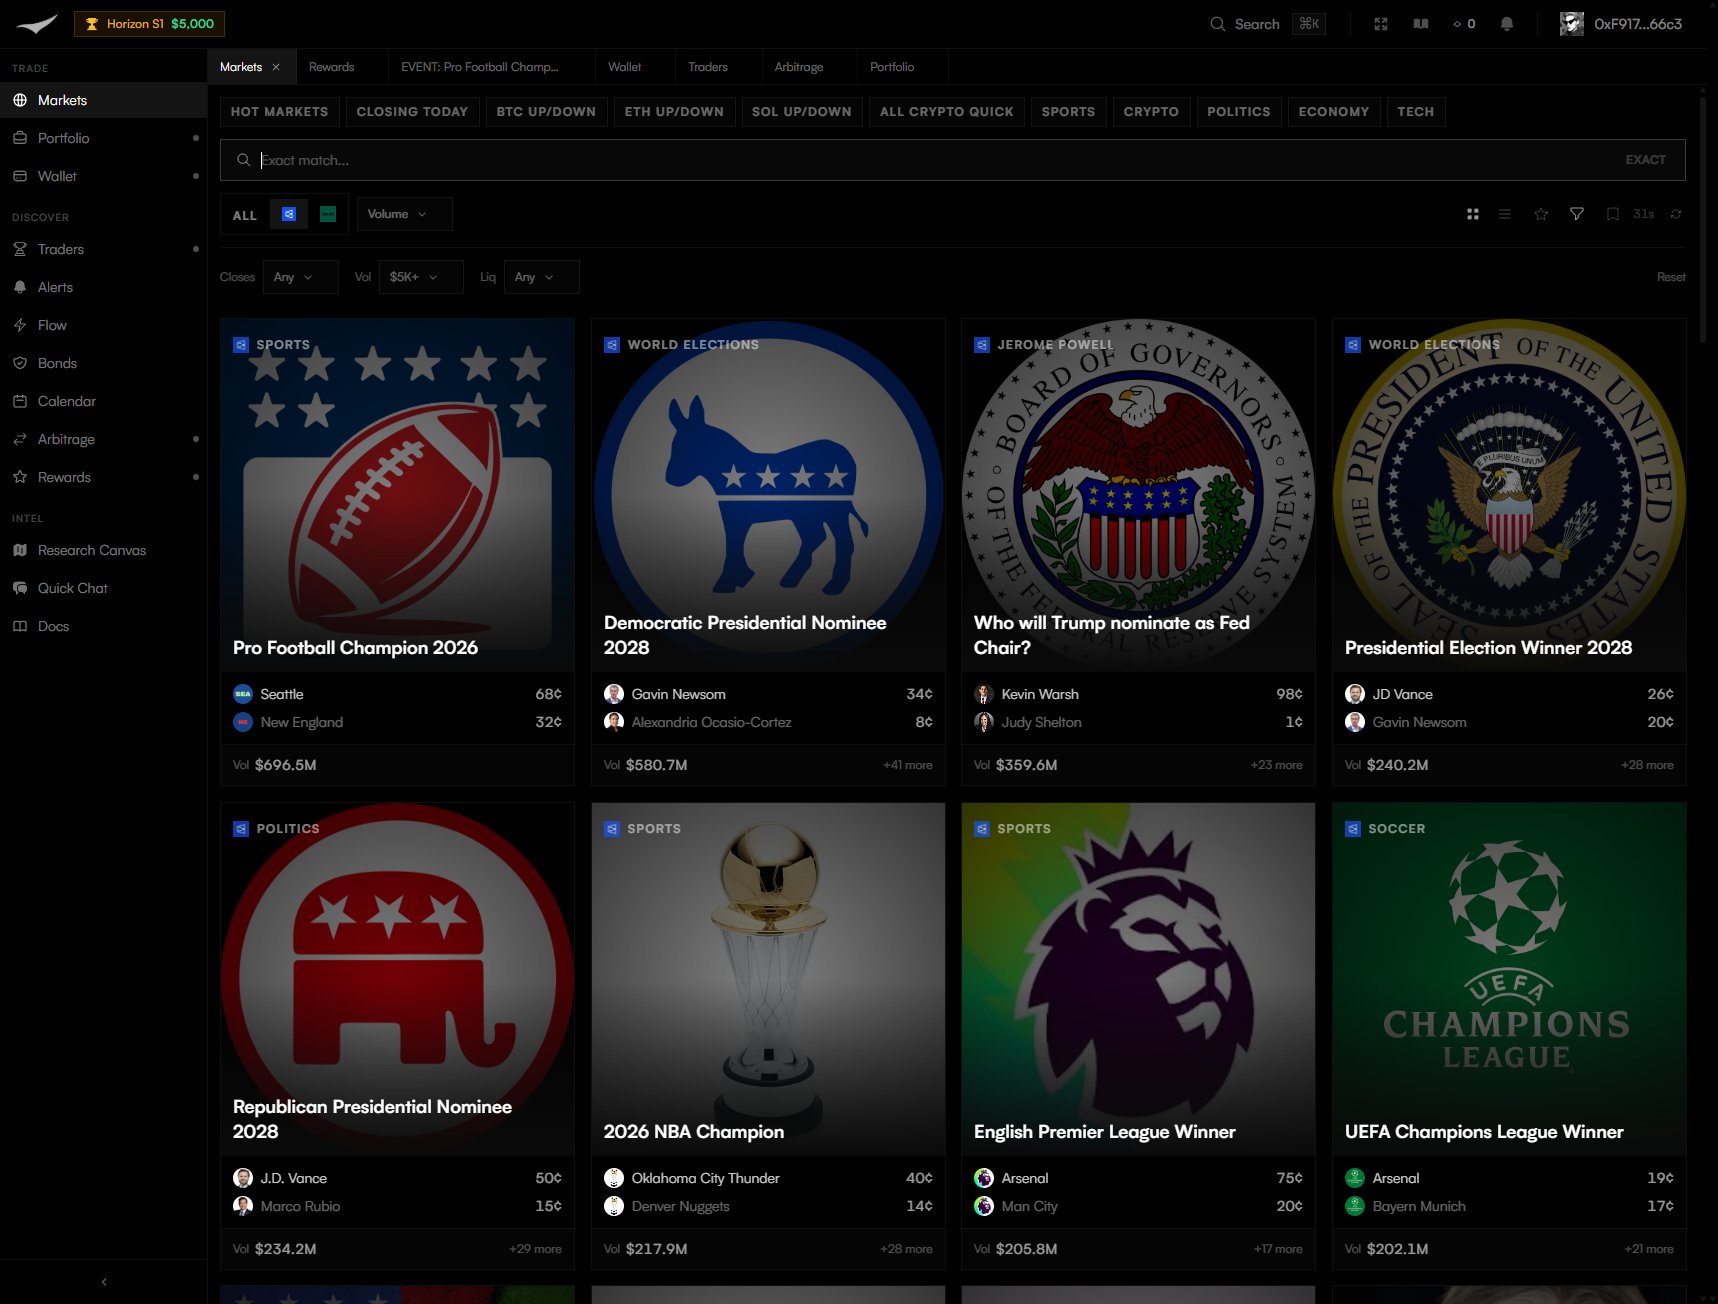Click the SOL UP/DOWN filter button

point(802,112)
